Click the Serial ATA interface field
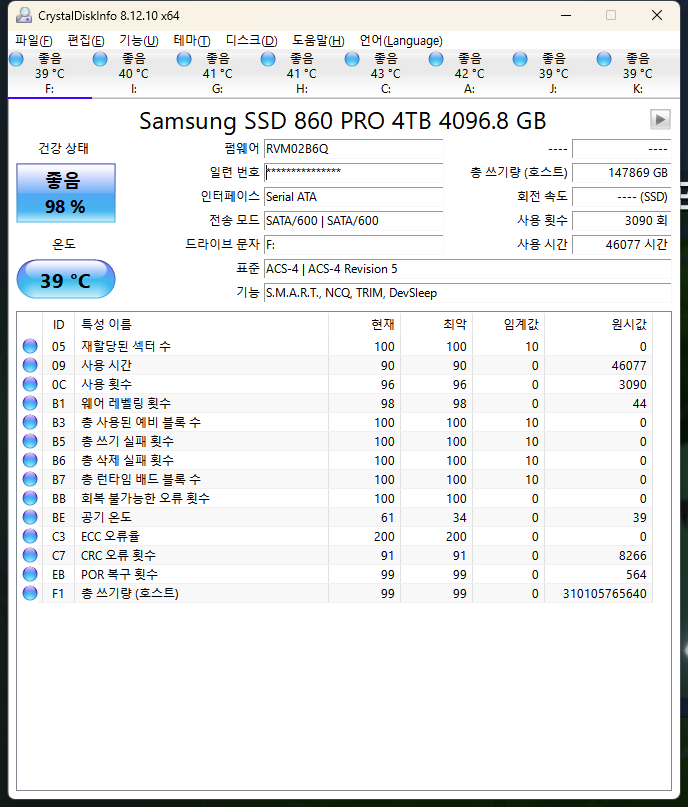Screen dimensions: 688x807 [x=354, y=197]
